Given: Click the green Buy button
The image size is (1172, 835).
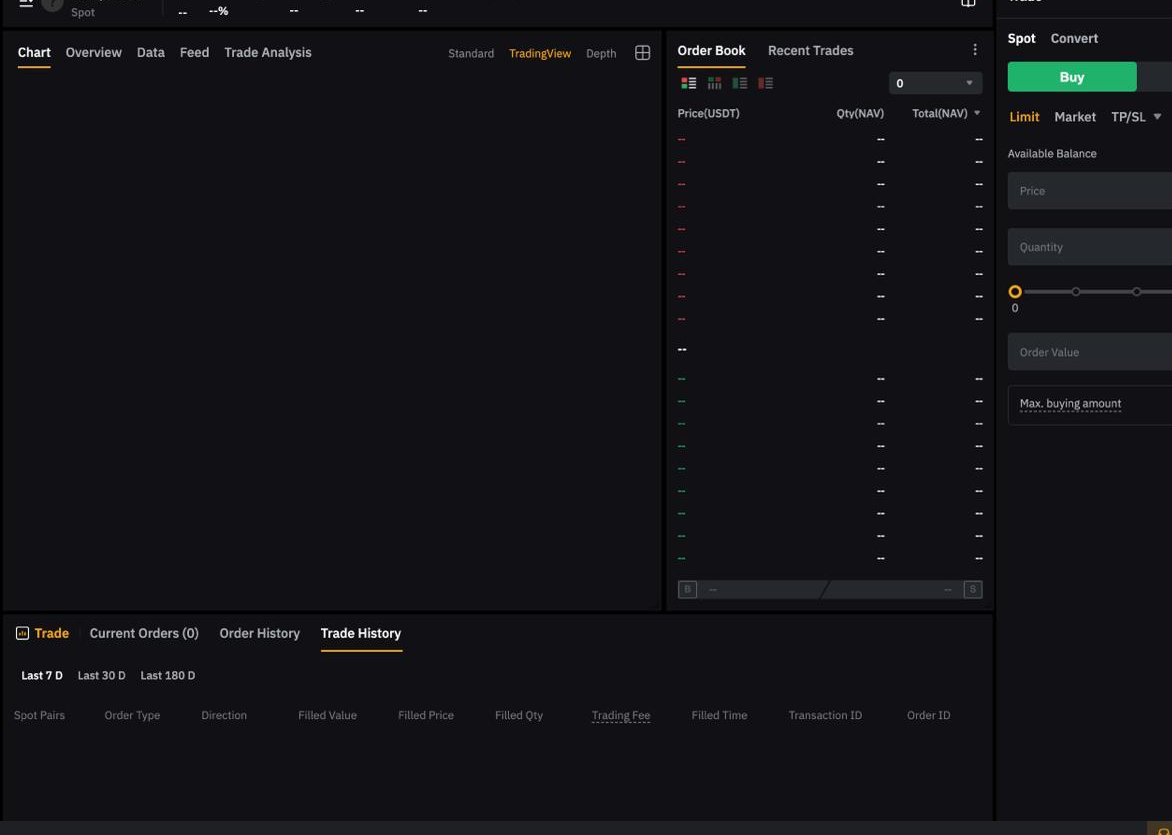Looking at the screenshot, I should tap(1072, 77).
